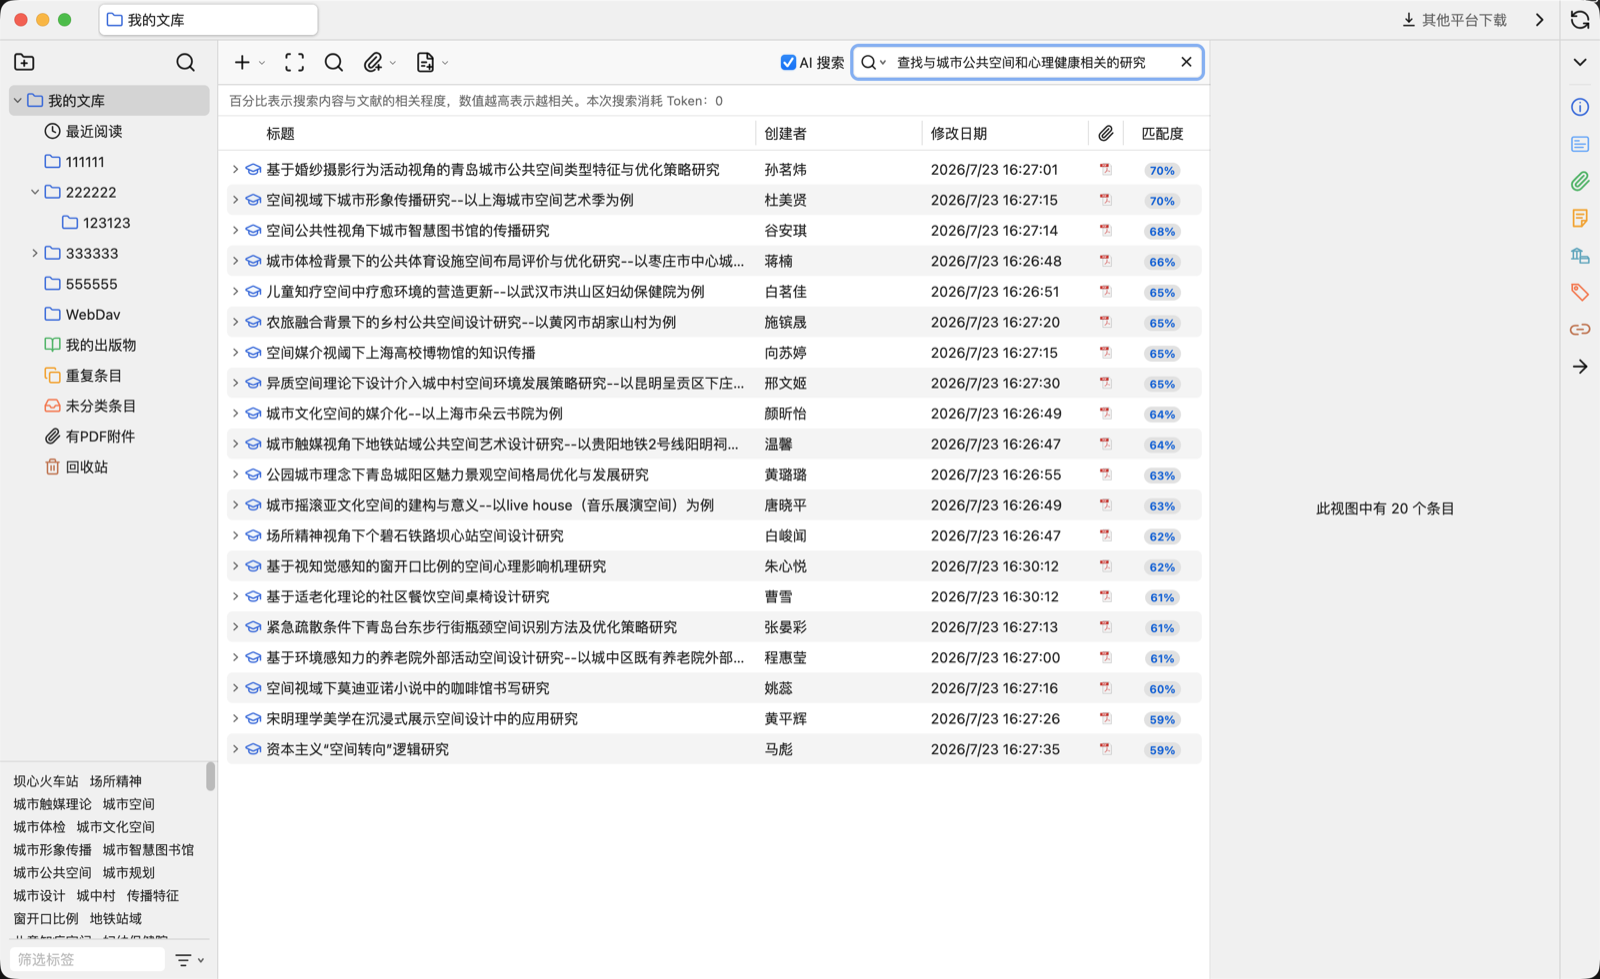
Task: Click the 城市智慧图书馆 tag
Action: pyautogui.click(x=148, y=850)
